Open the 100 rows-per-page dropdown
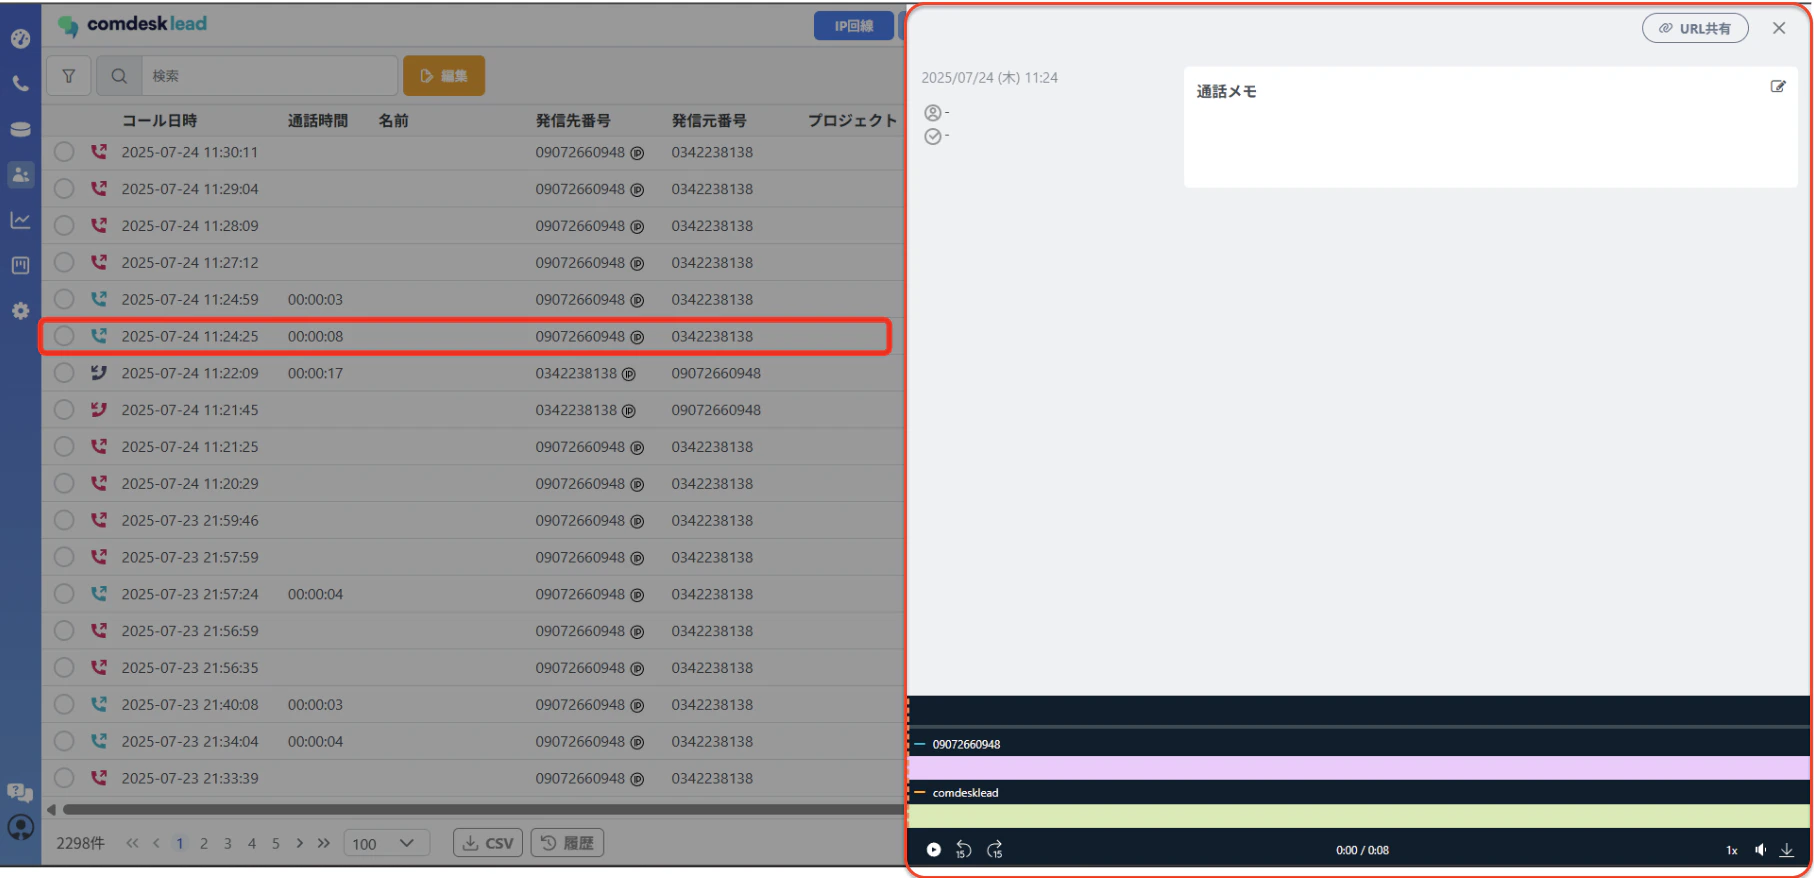Image resolution: width=1814 pixels, height=878 pixels. click(x=386, y=843)
